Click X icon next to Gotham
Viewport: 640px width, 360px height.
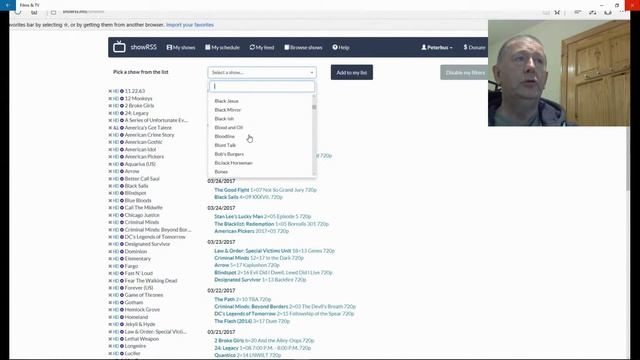(110, 302)
